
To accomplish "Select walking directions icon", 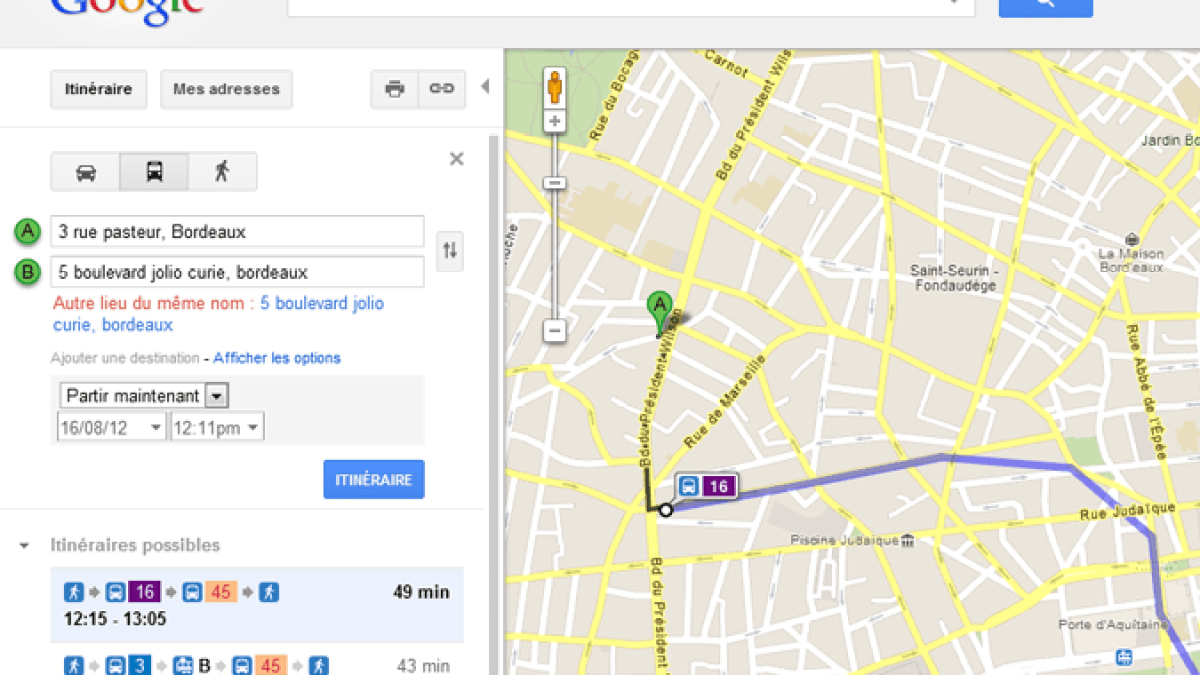I will [x=222, y=172].
